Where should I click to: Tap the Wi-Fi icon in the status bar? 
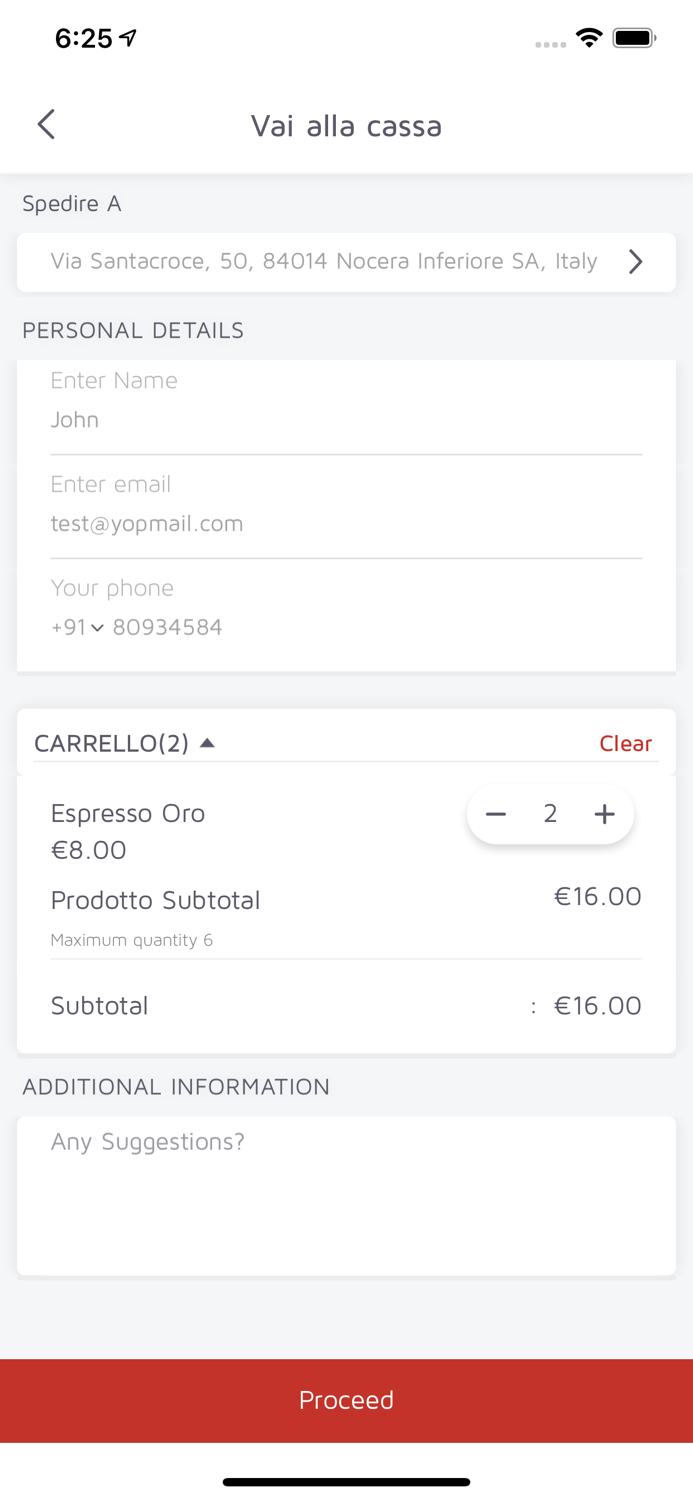588,36
